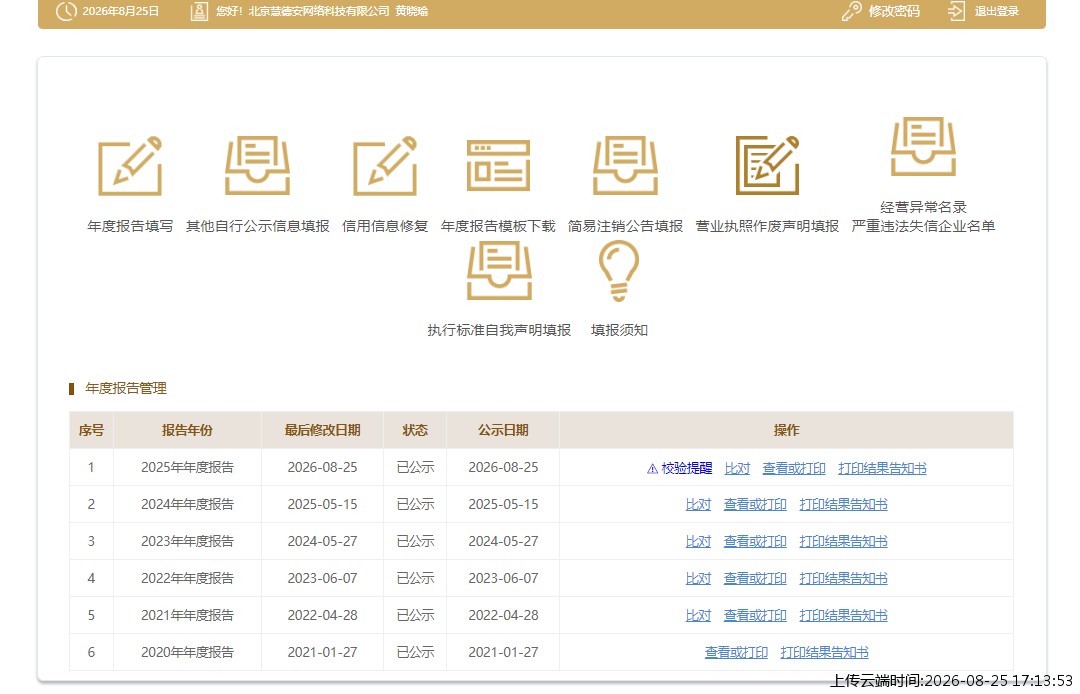Select the 2022年年度报告 cell

[187, 578]
